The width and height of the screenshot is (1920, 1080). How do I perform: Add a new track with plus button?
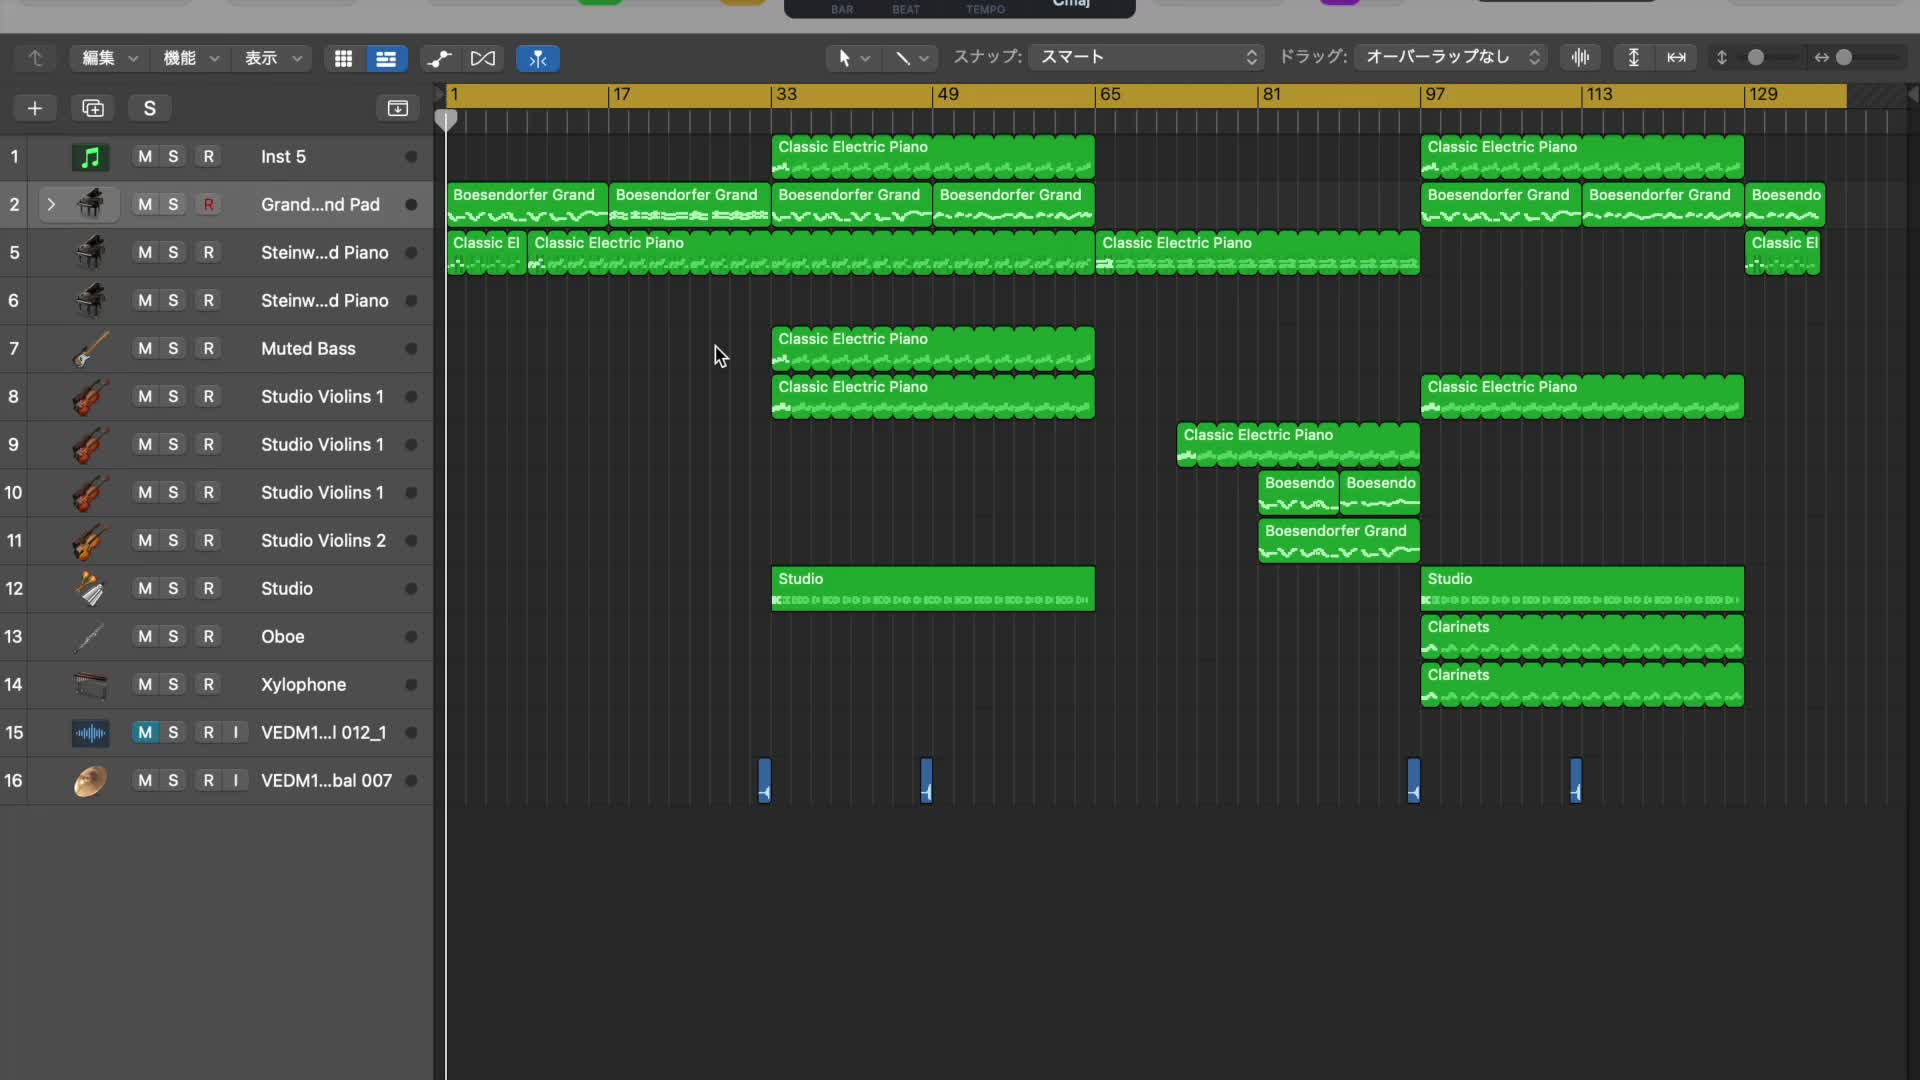tap(35, 108)
